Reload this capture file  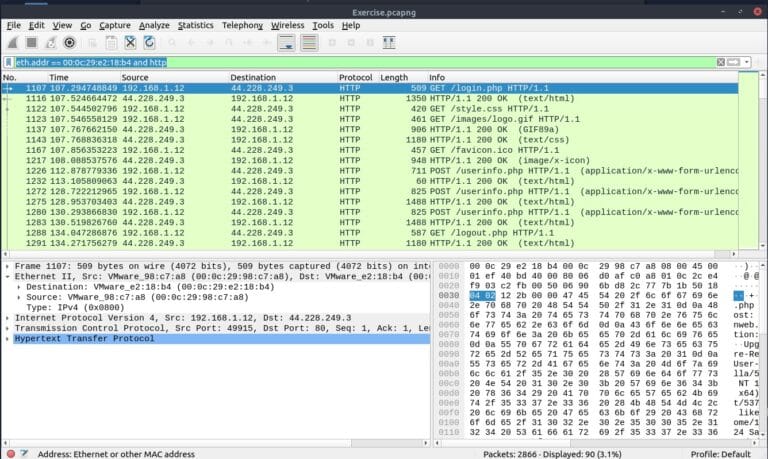coord(149,43)
